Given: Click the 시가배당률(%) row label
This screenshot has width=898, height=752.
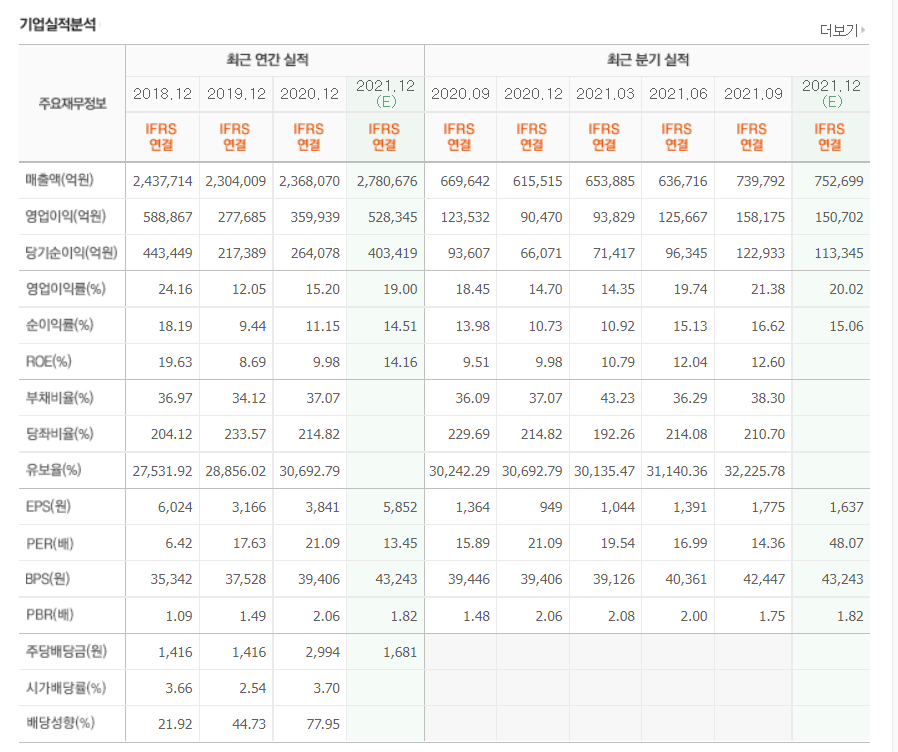Looking at the screenshot, I should coord(66,687).
